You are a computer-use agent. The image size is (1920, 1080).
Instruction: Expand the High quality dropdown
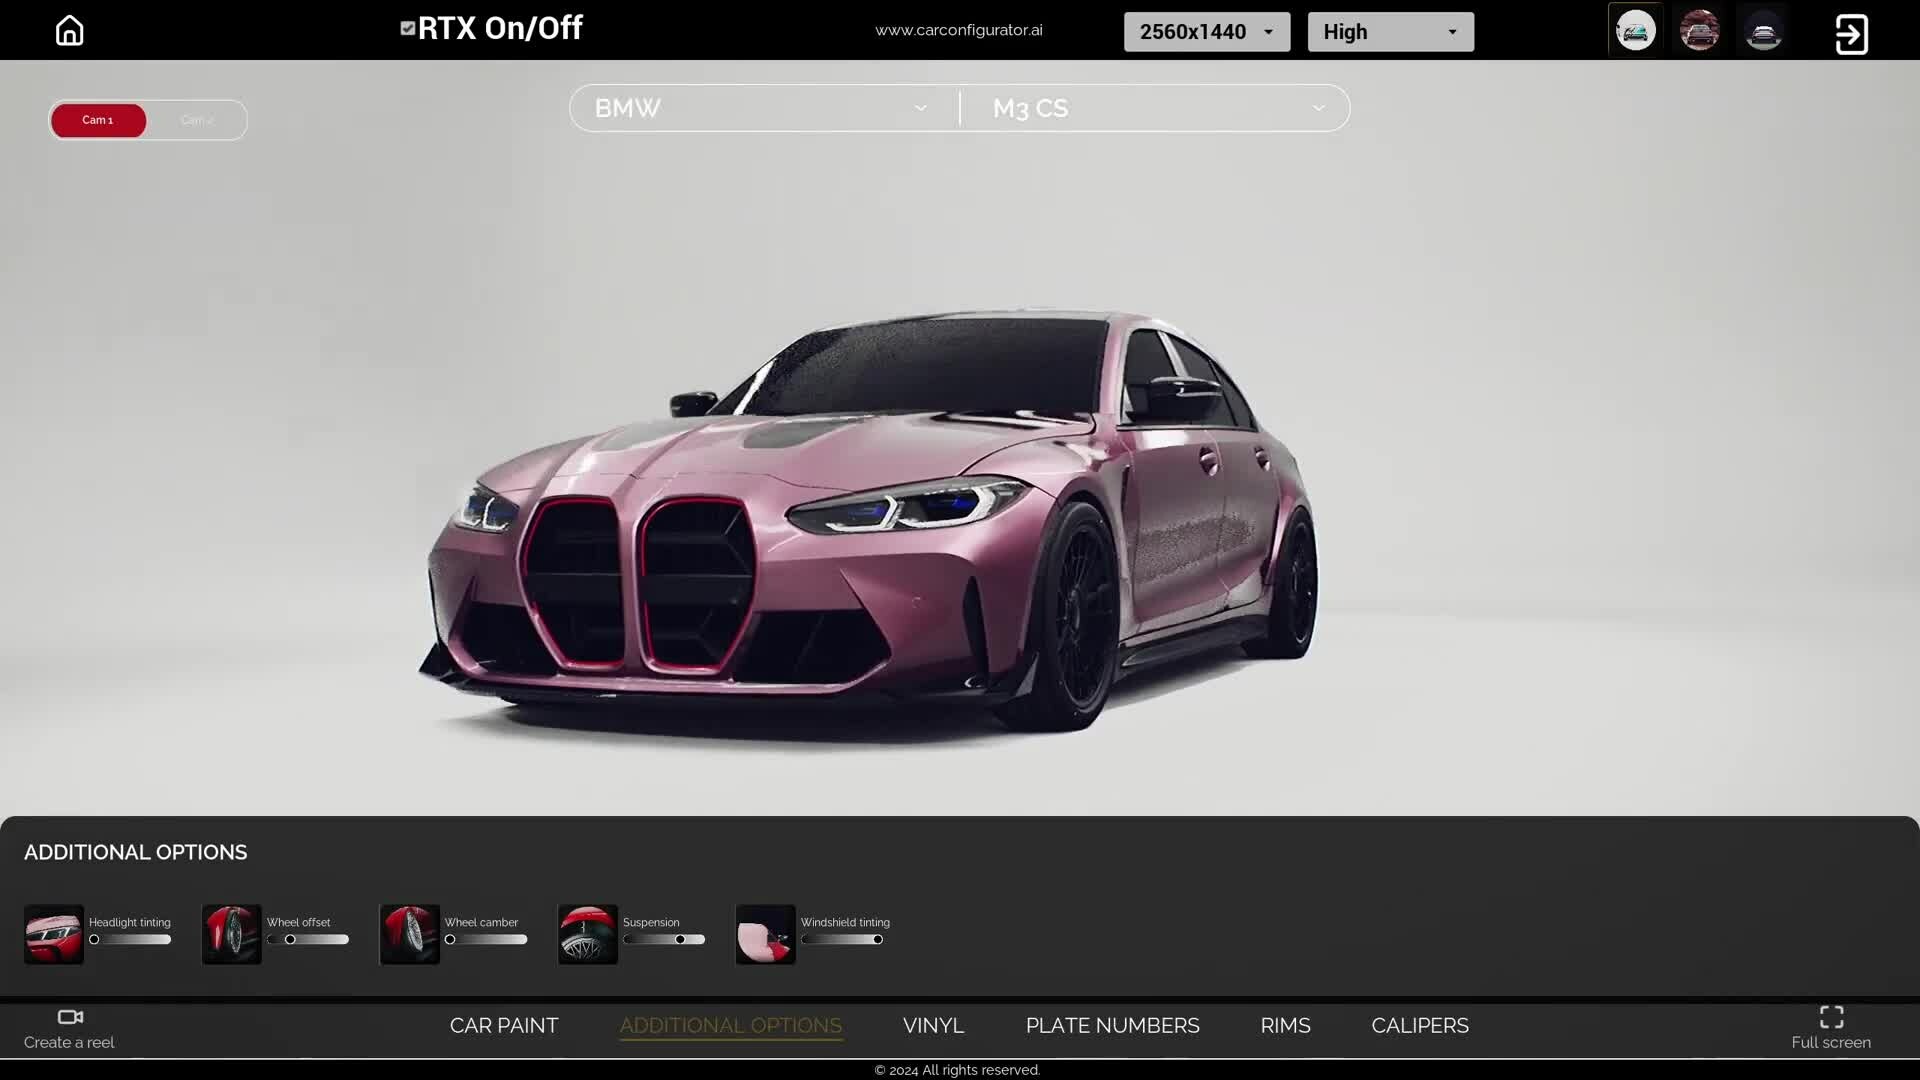pyautogui.click(x=1390, y=32)
